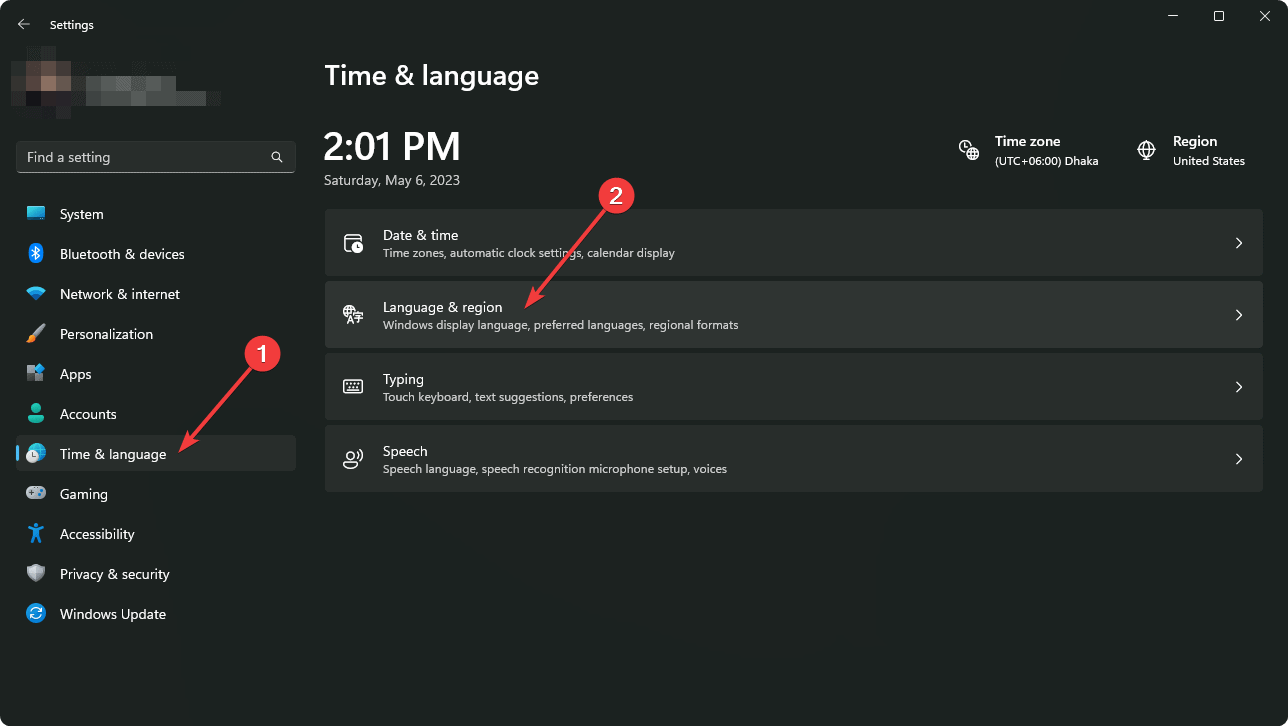Open Language & region settings
This screenshot has height=726, width=1288.
click(793, 315)
